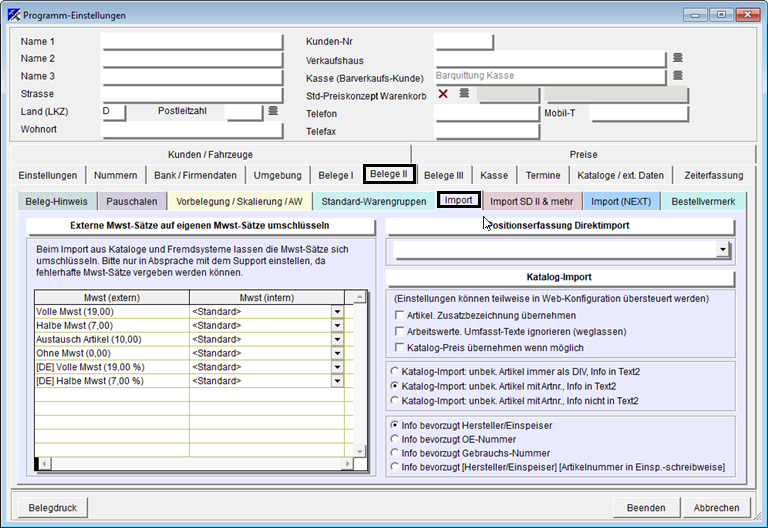This screenshot has height=528, width=768.
Task: Open Beleg-Hinweis sub-tab
Action: pyautogui.click(x=56, y=201)
